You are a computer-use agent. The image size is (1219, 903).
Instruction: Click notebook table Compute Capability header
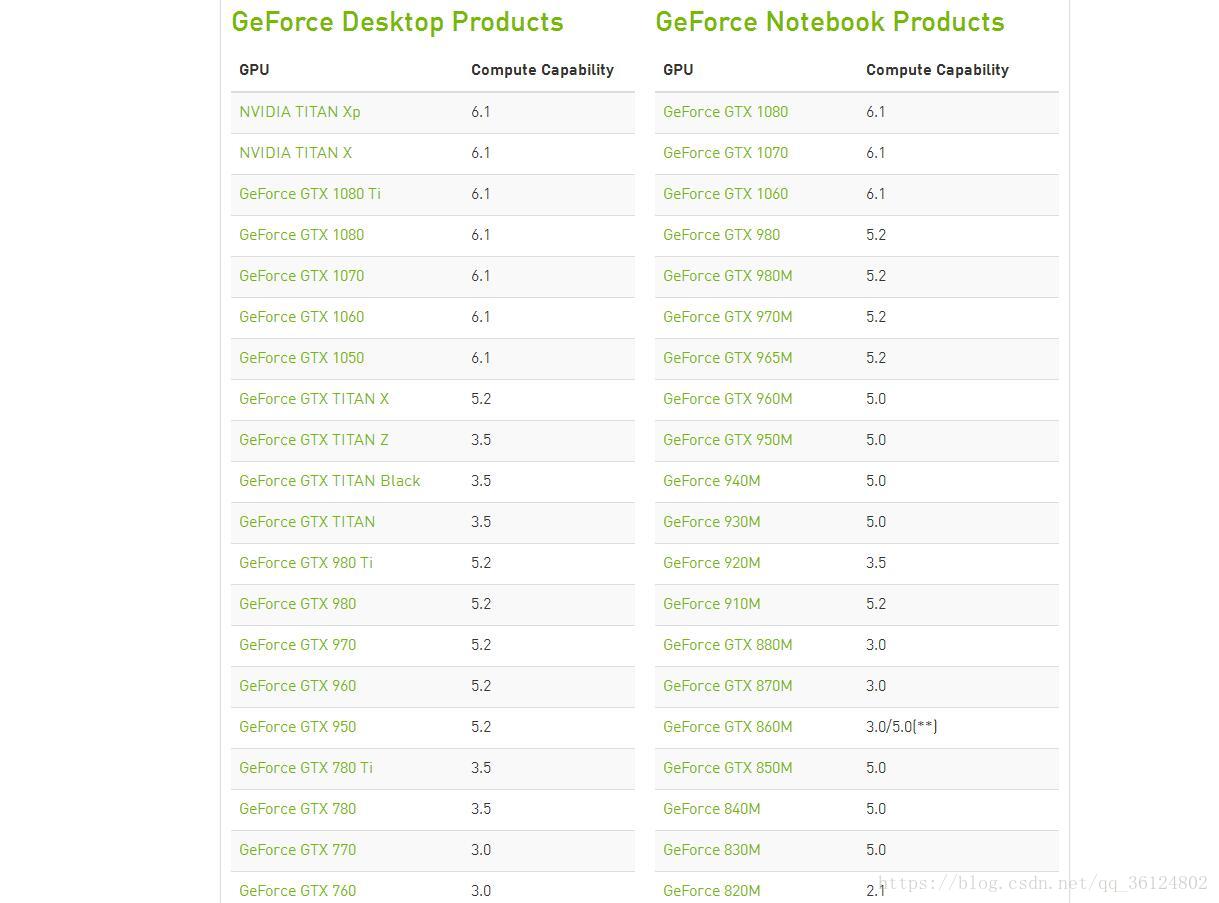pos(937,70)
